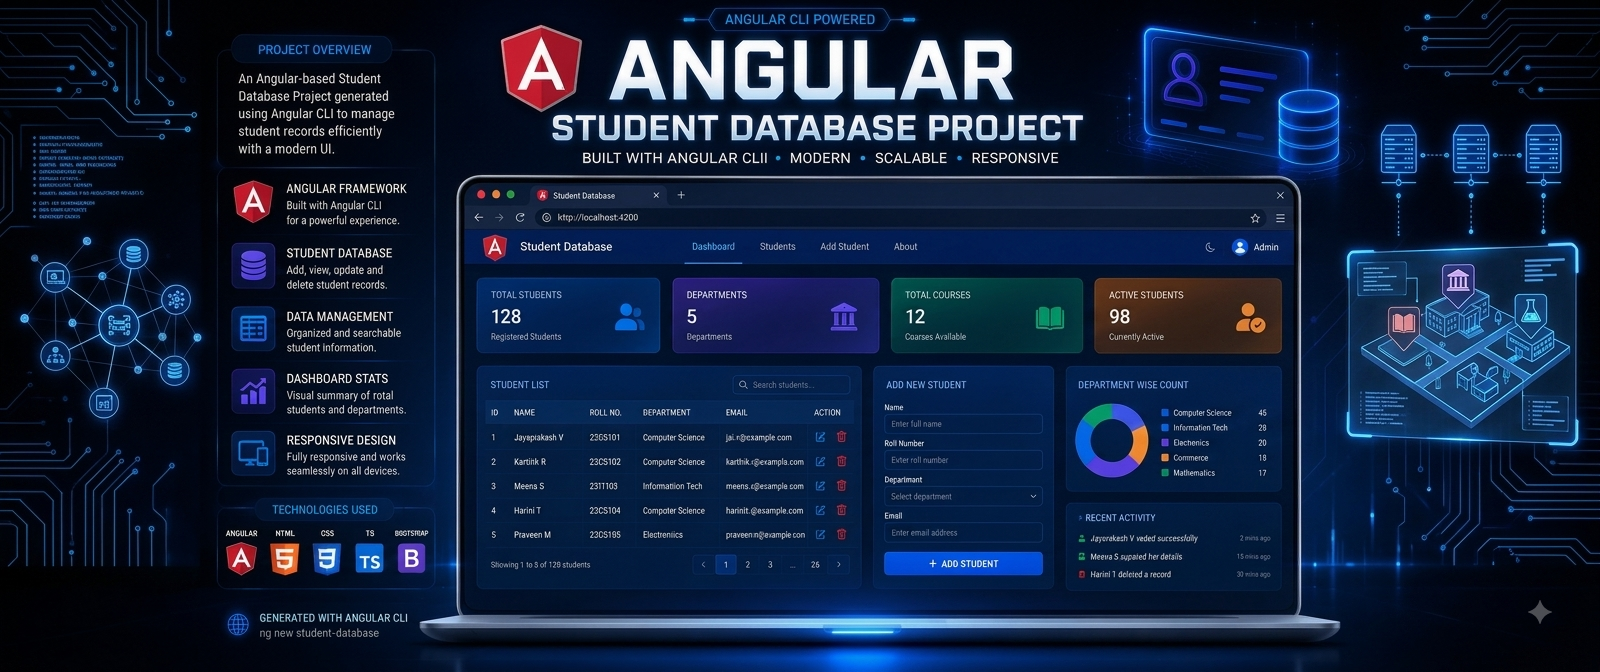1600x672 pixels.
Task: Toggle dark mode with the moon icon
Action: click(1210, 247)
